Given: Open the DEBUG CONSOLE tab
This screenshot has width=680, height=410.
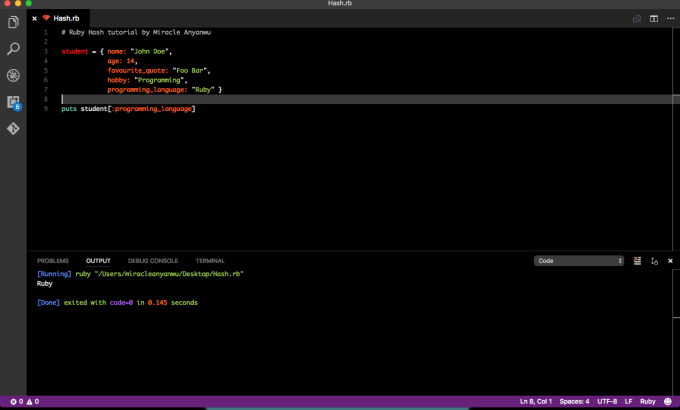Looking at the screenshot, I should (x=152, y=260).
